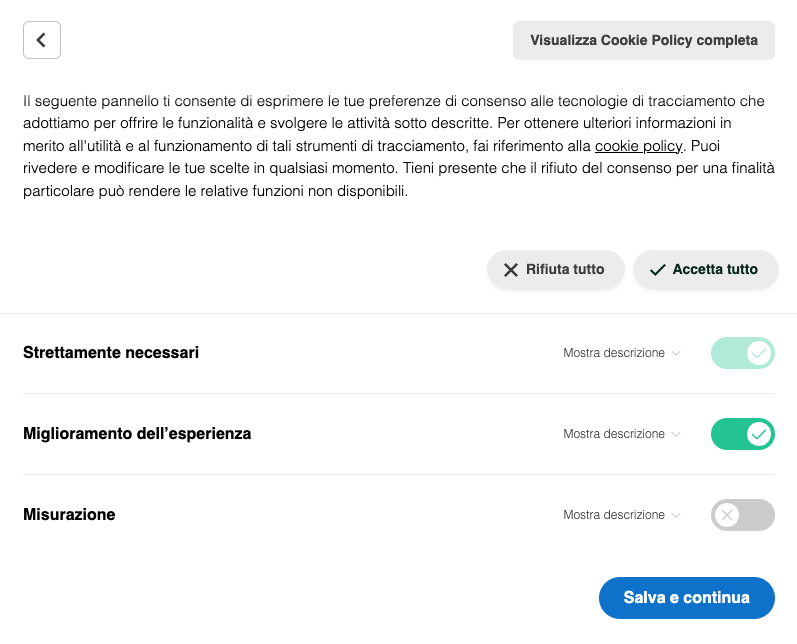Viewport: 797px width, 644px height.
Task: Click chevron beside Misurazione description
Action: tap(677, 516)
